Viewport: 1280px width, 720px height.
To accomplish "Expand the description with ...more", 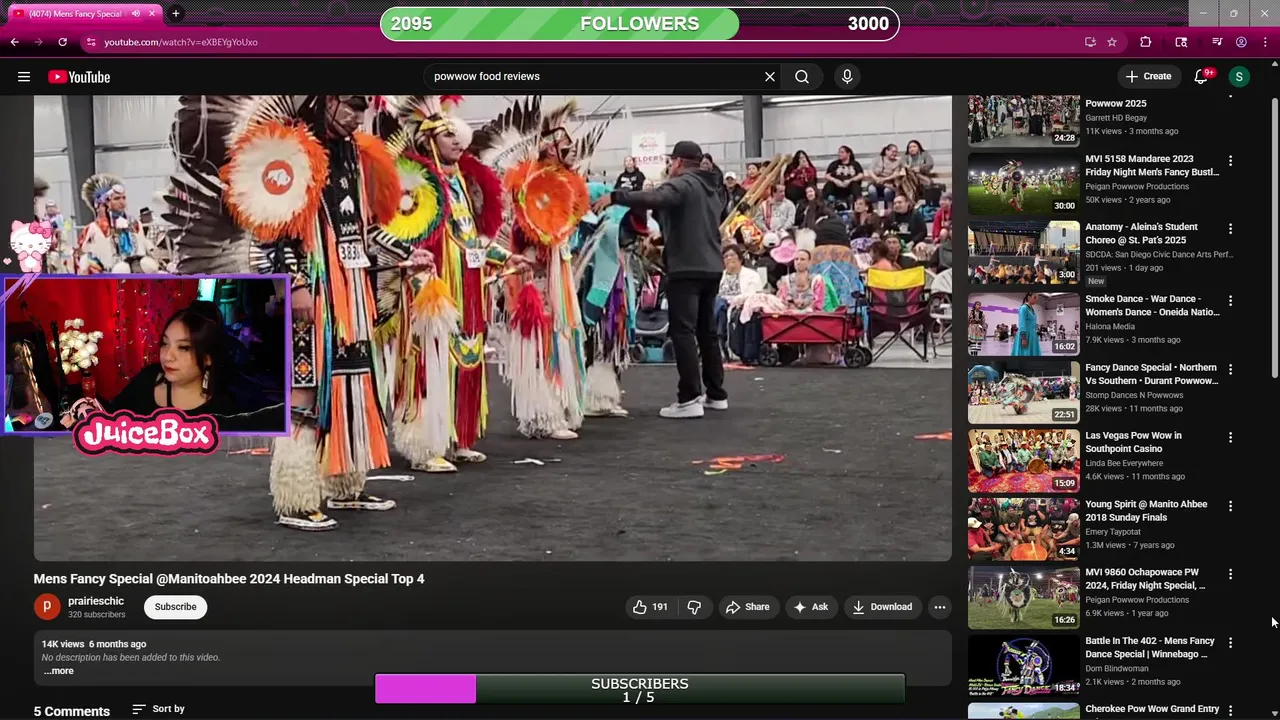I will point(58,671).
